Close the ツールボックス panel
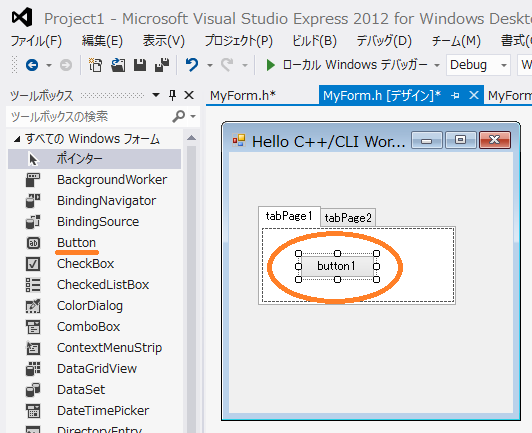The height and width of the screenshot is (433, 532). (189, 95)
